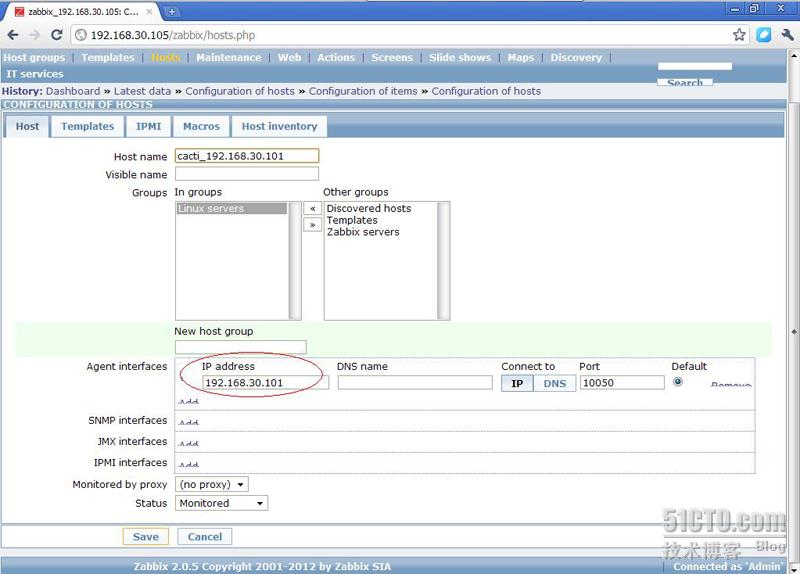Remove the agent interface
800x574 pixels.
point(731,384)
